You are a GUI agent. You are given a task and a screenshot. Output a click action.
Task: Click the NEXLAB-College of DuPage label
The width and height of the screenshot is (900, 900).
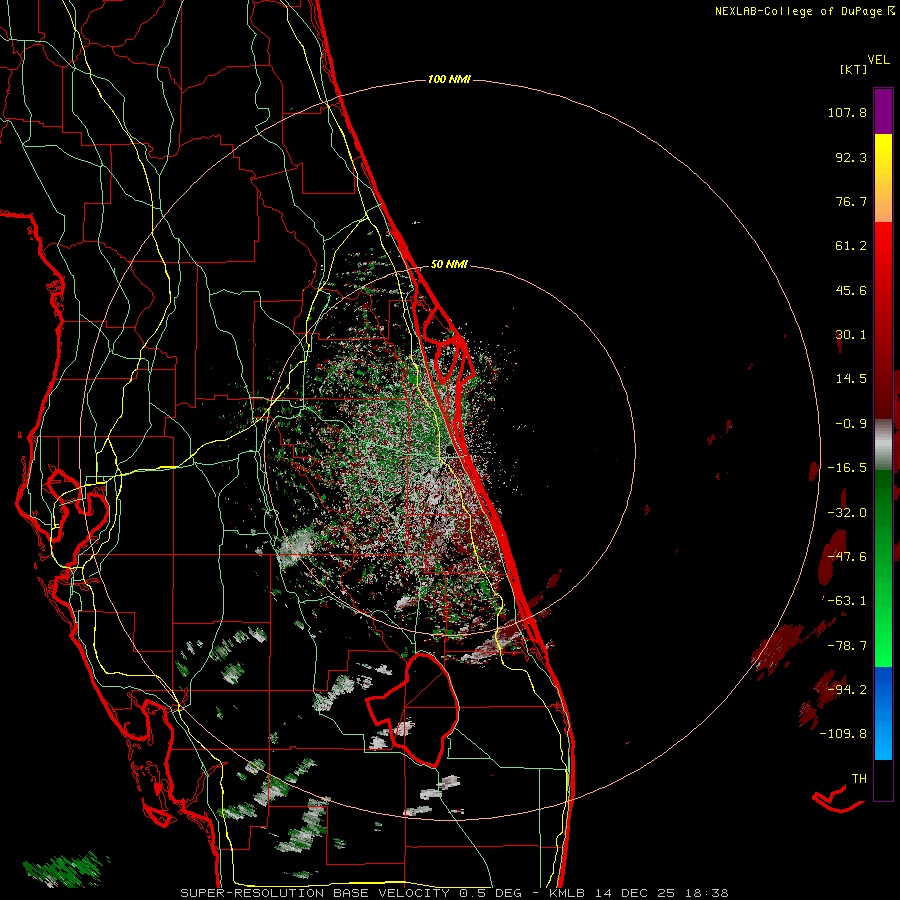798,11
